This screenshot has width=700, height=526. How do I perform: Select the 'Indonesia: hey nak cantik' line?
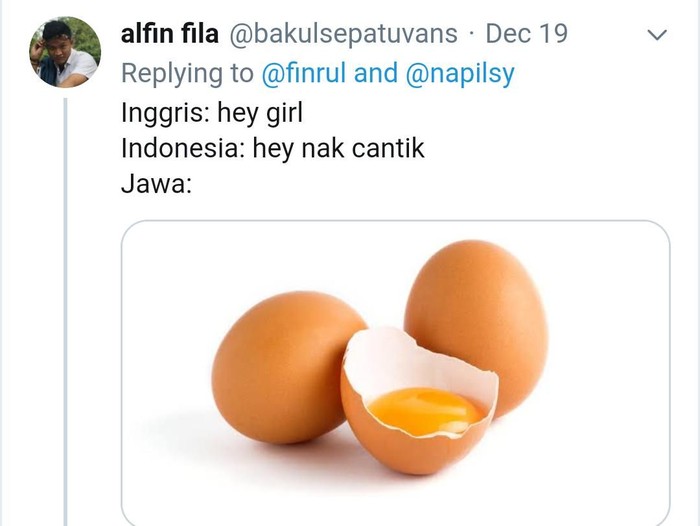272,148
